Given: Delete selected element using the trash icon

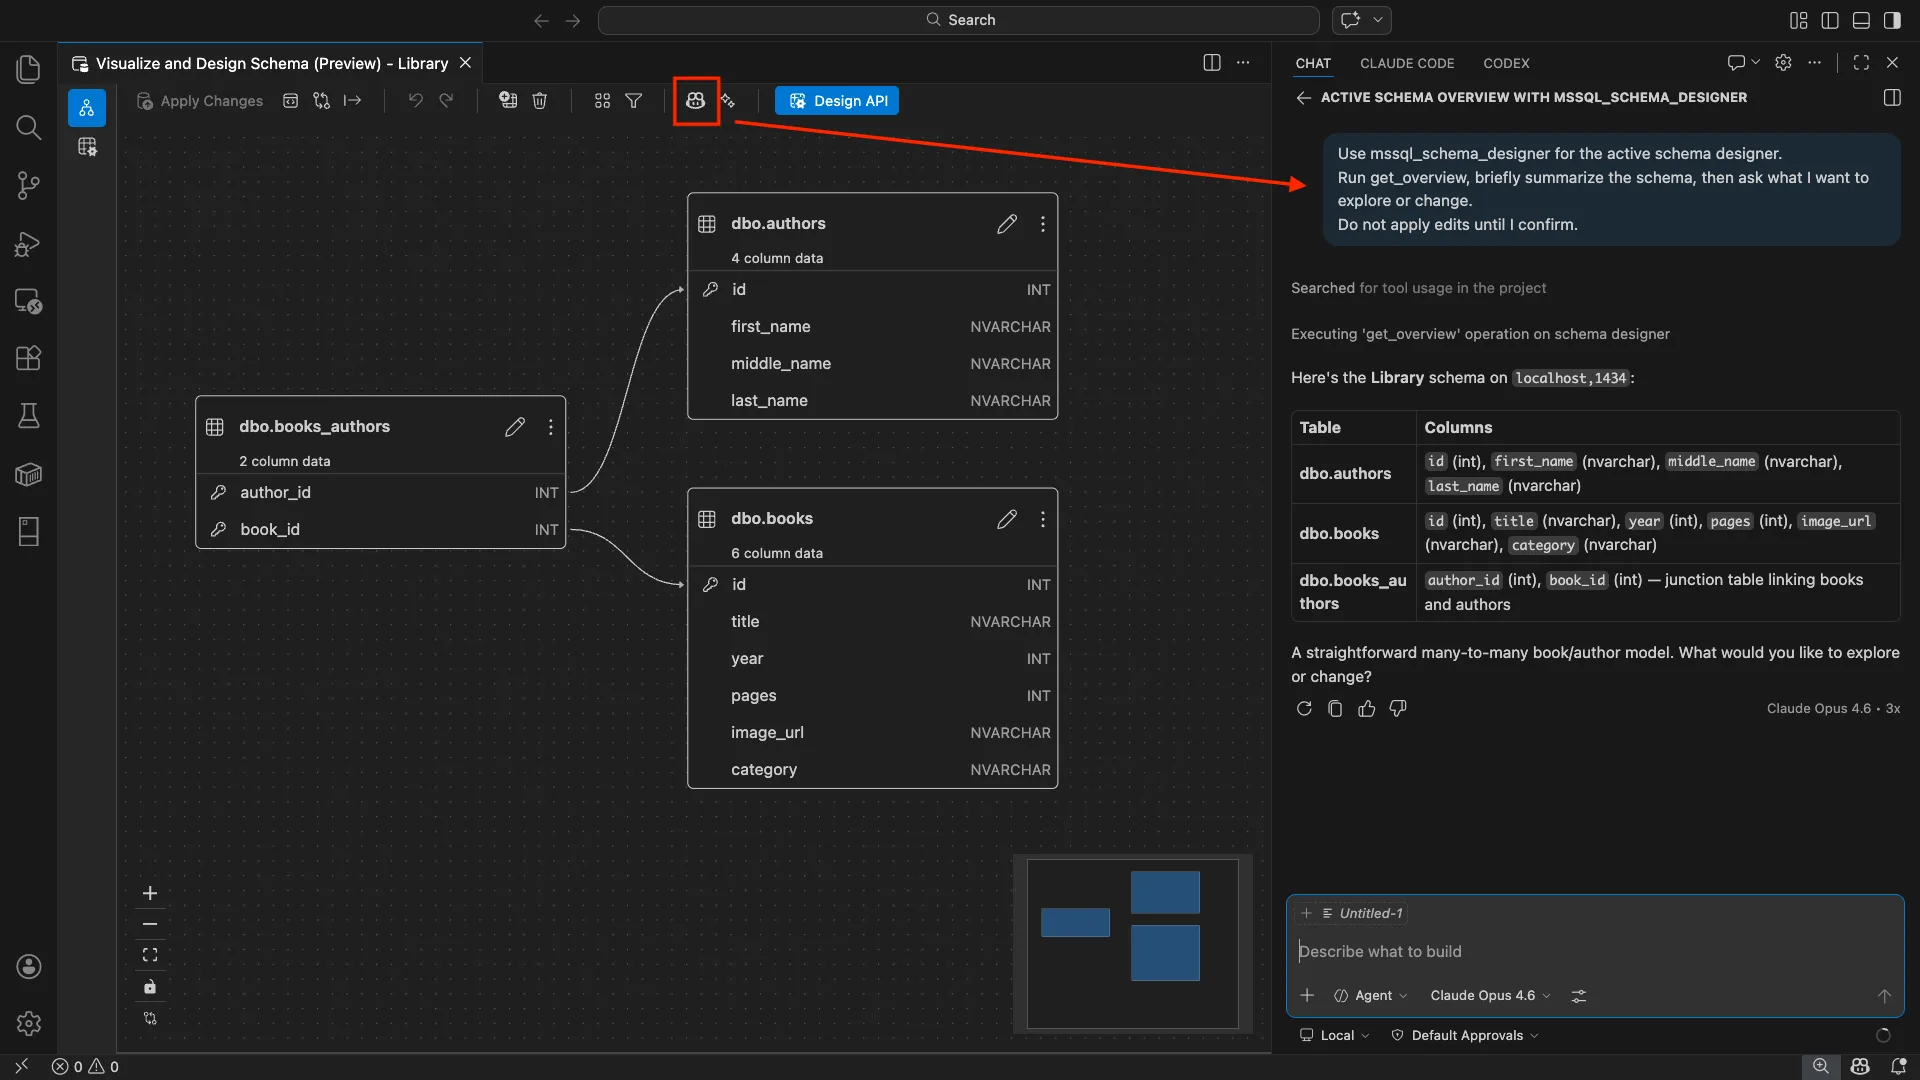Looking at the screenshot, I should 540,100.
